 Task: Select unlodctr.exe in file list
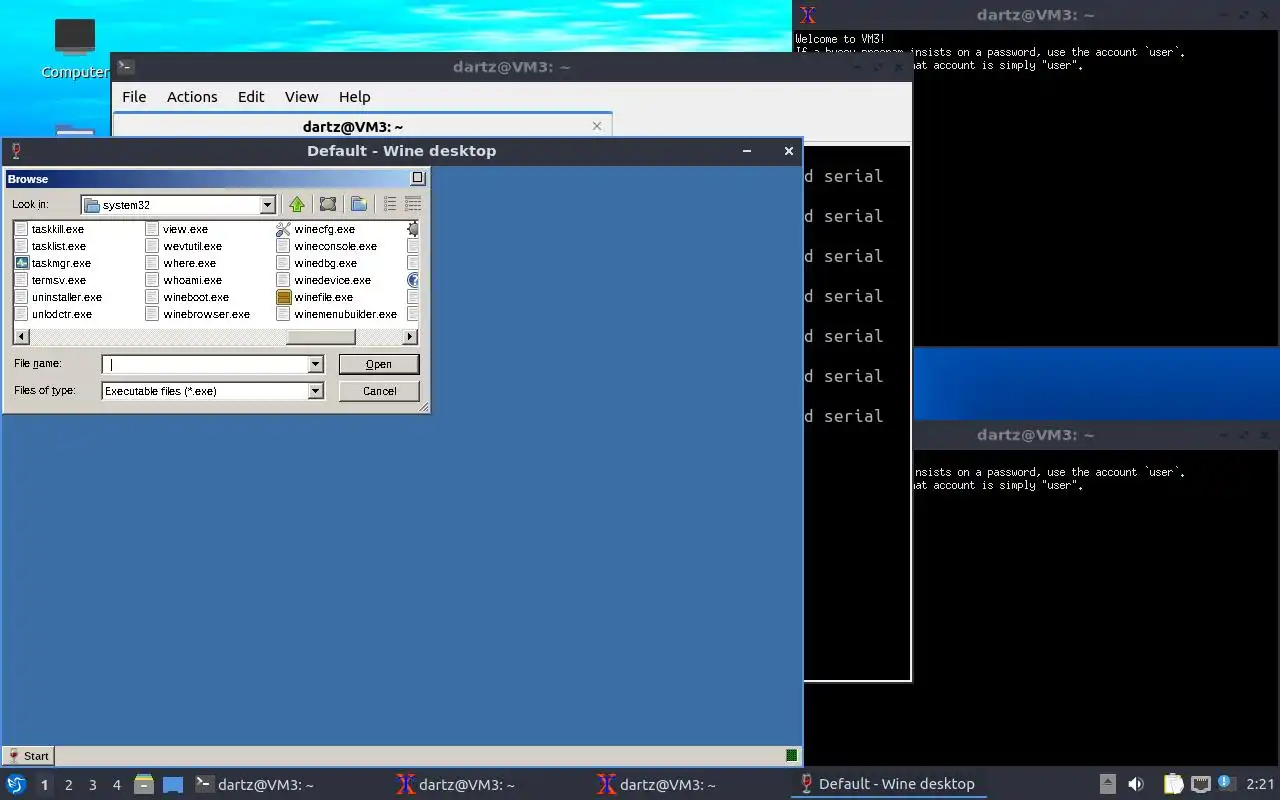click(61, 314)
